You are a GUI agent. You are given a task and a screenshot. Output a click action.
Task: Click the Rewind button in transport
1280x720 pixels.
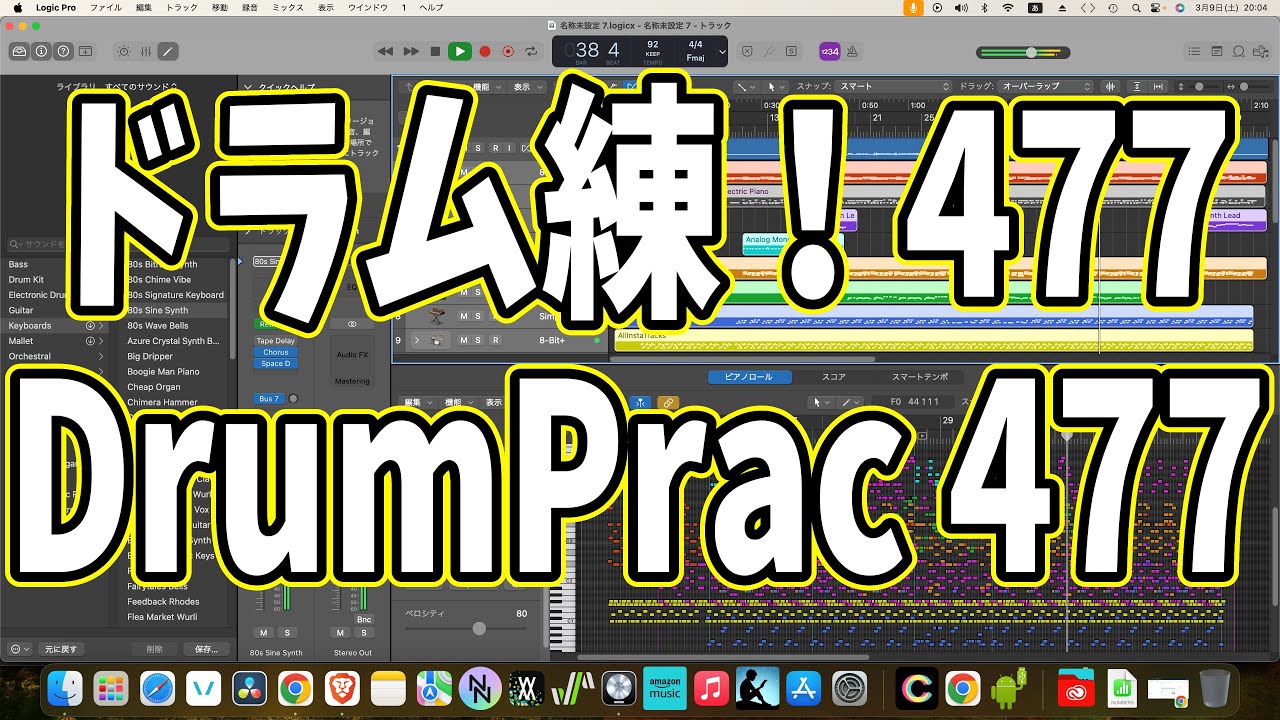click(x=386, y=51)
